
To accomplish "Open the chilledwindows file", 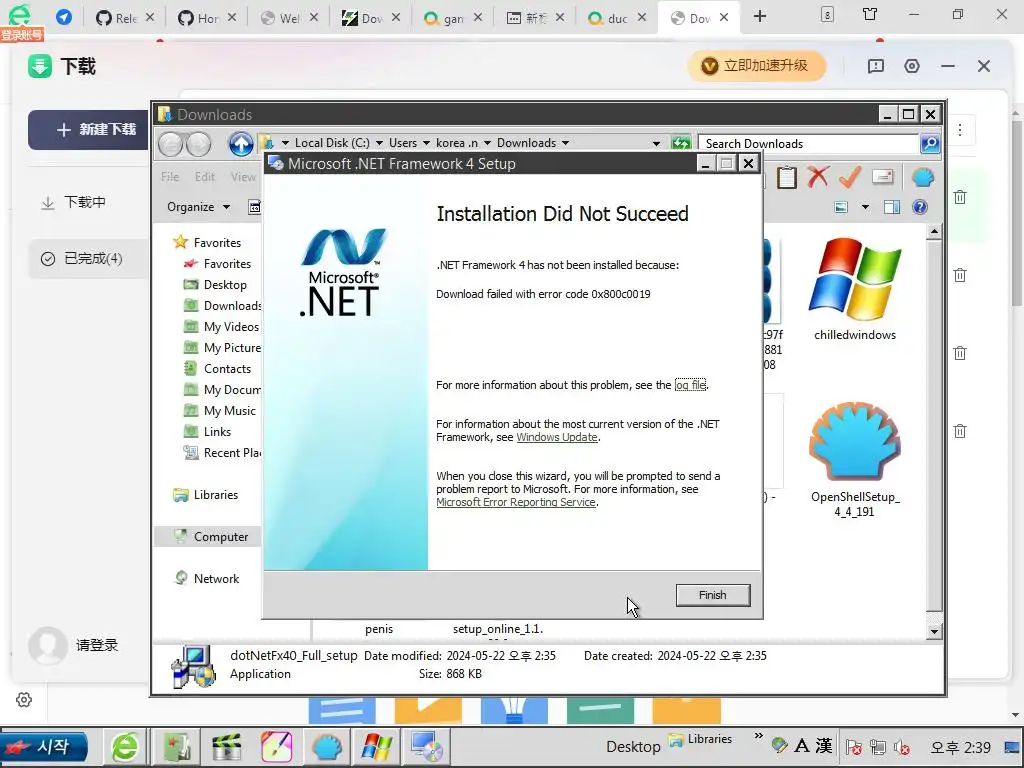I will tap(855, 289).
